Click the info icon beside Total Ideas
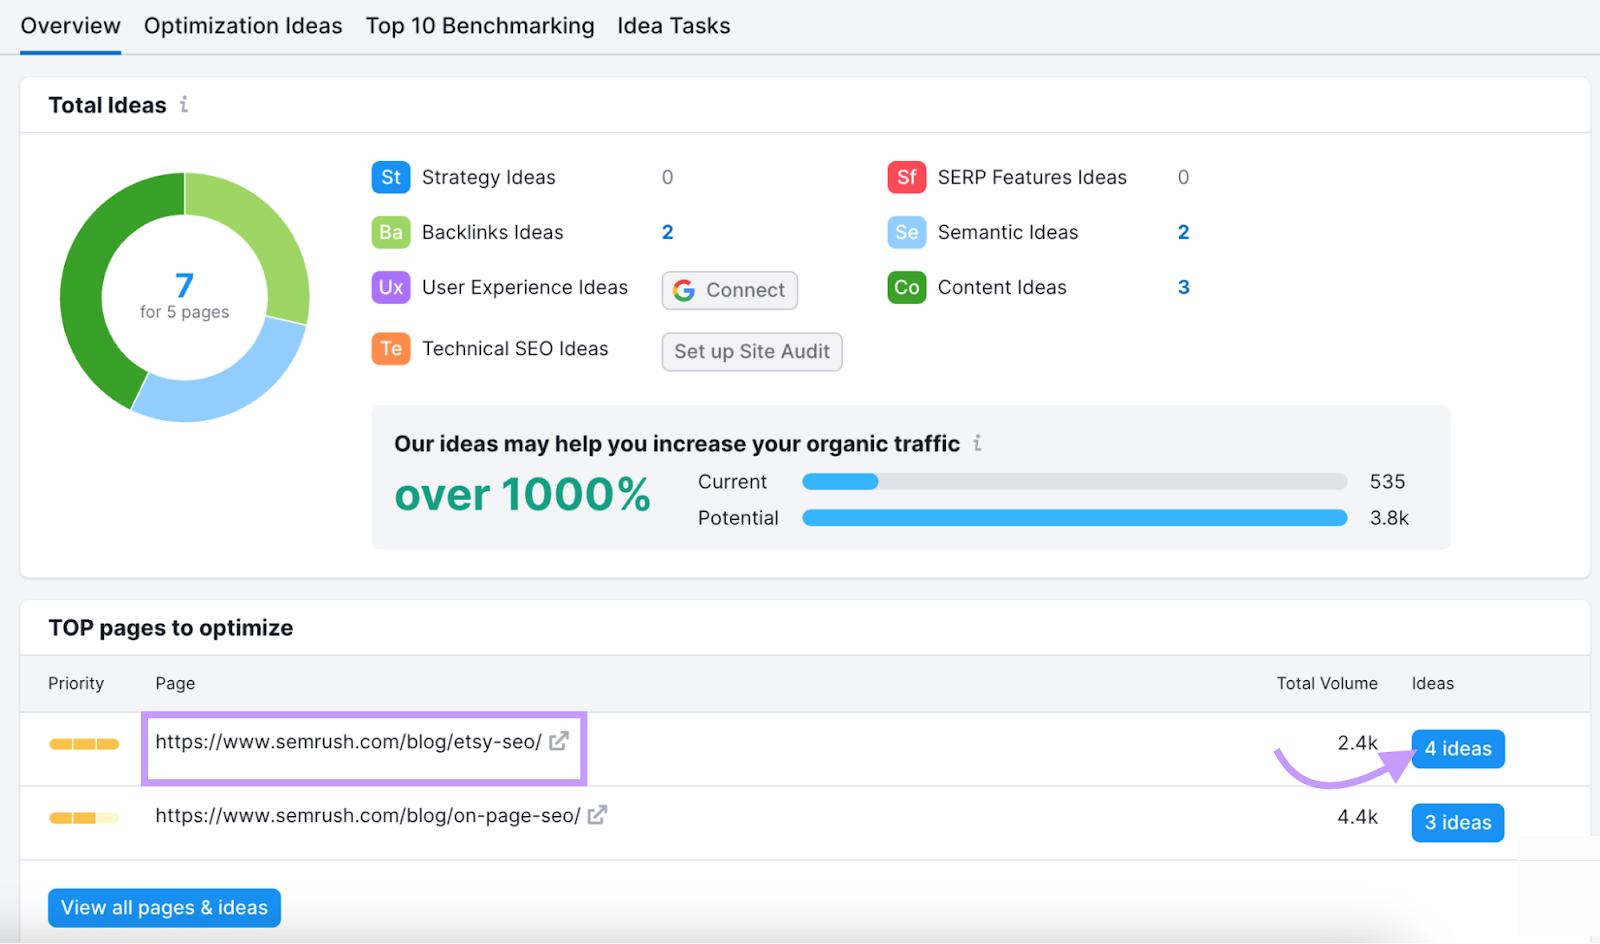Screen dimensions: 1600x944 pyautogui.click(x=184, y=104)
